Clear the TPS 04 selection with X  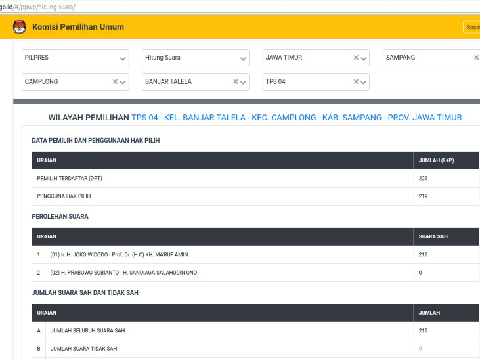pos(356,81)
